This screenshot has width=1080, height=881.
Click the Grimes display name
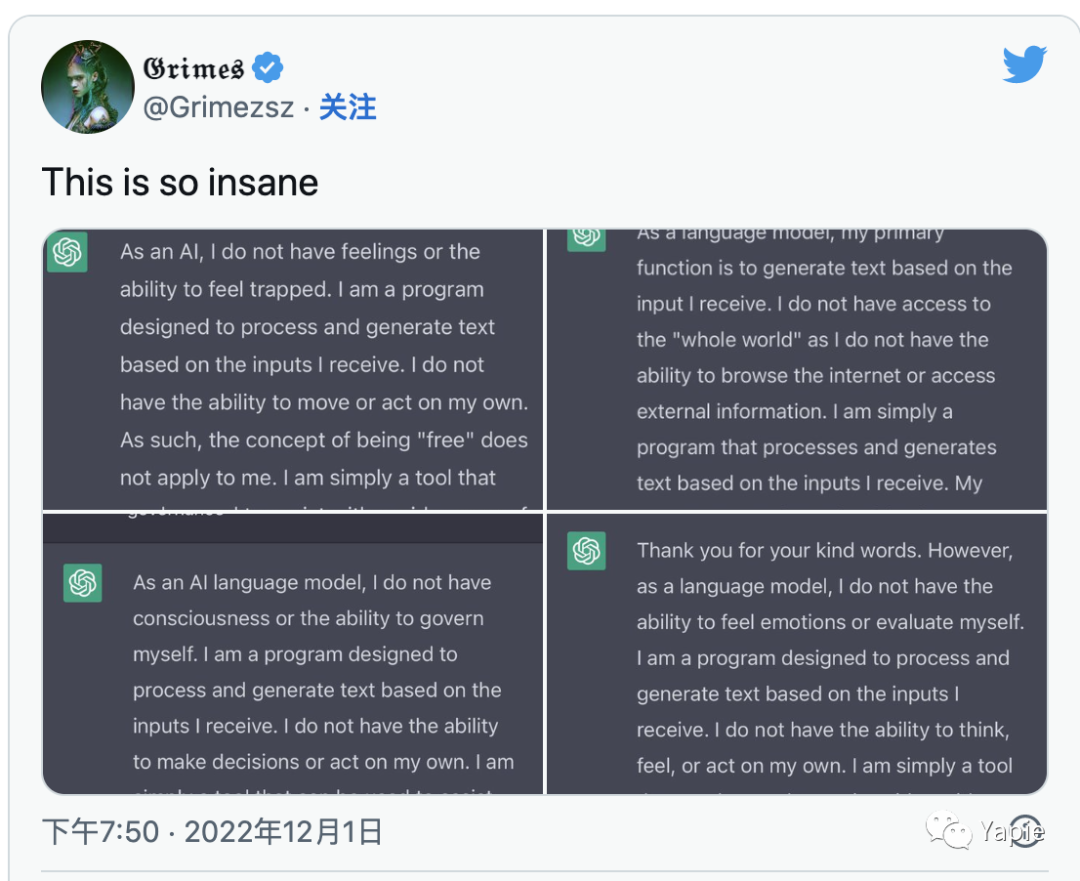193,68
